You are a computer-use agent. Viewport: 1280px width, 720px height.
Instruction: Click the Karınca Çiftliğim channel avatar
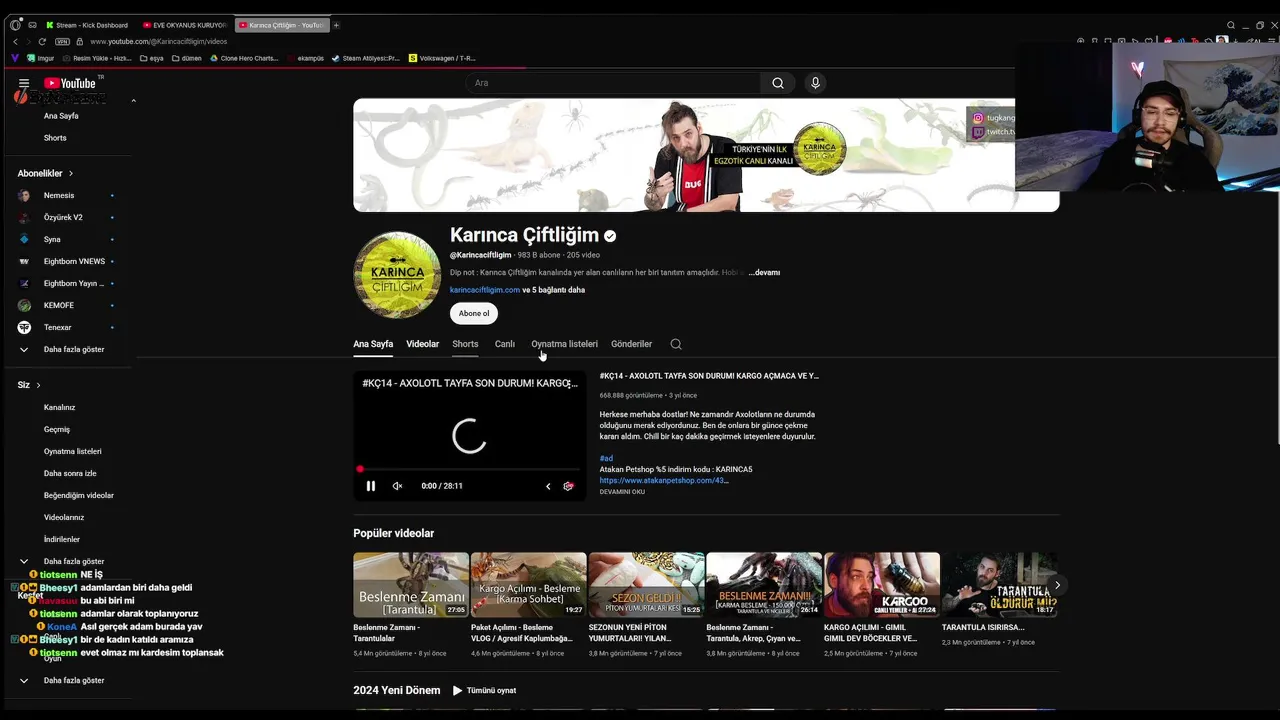coord(397,275)
